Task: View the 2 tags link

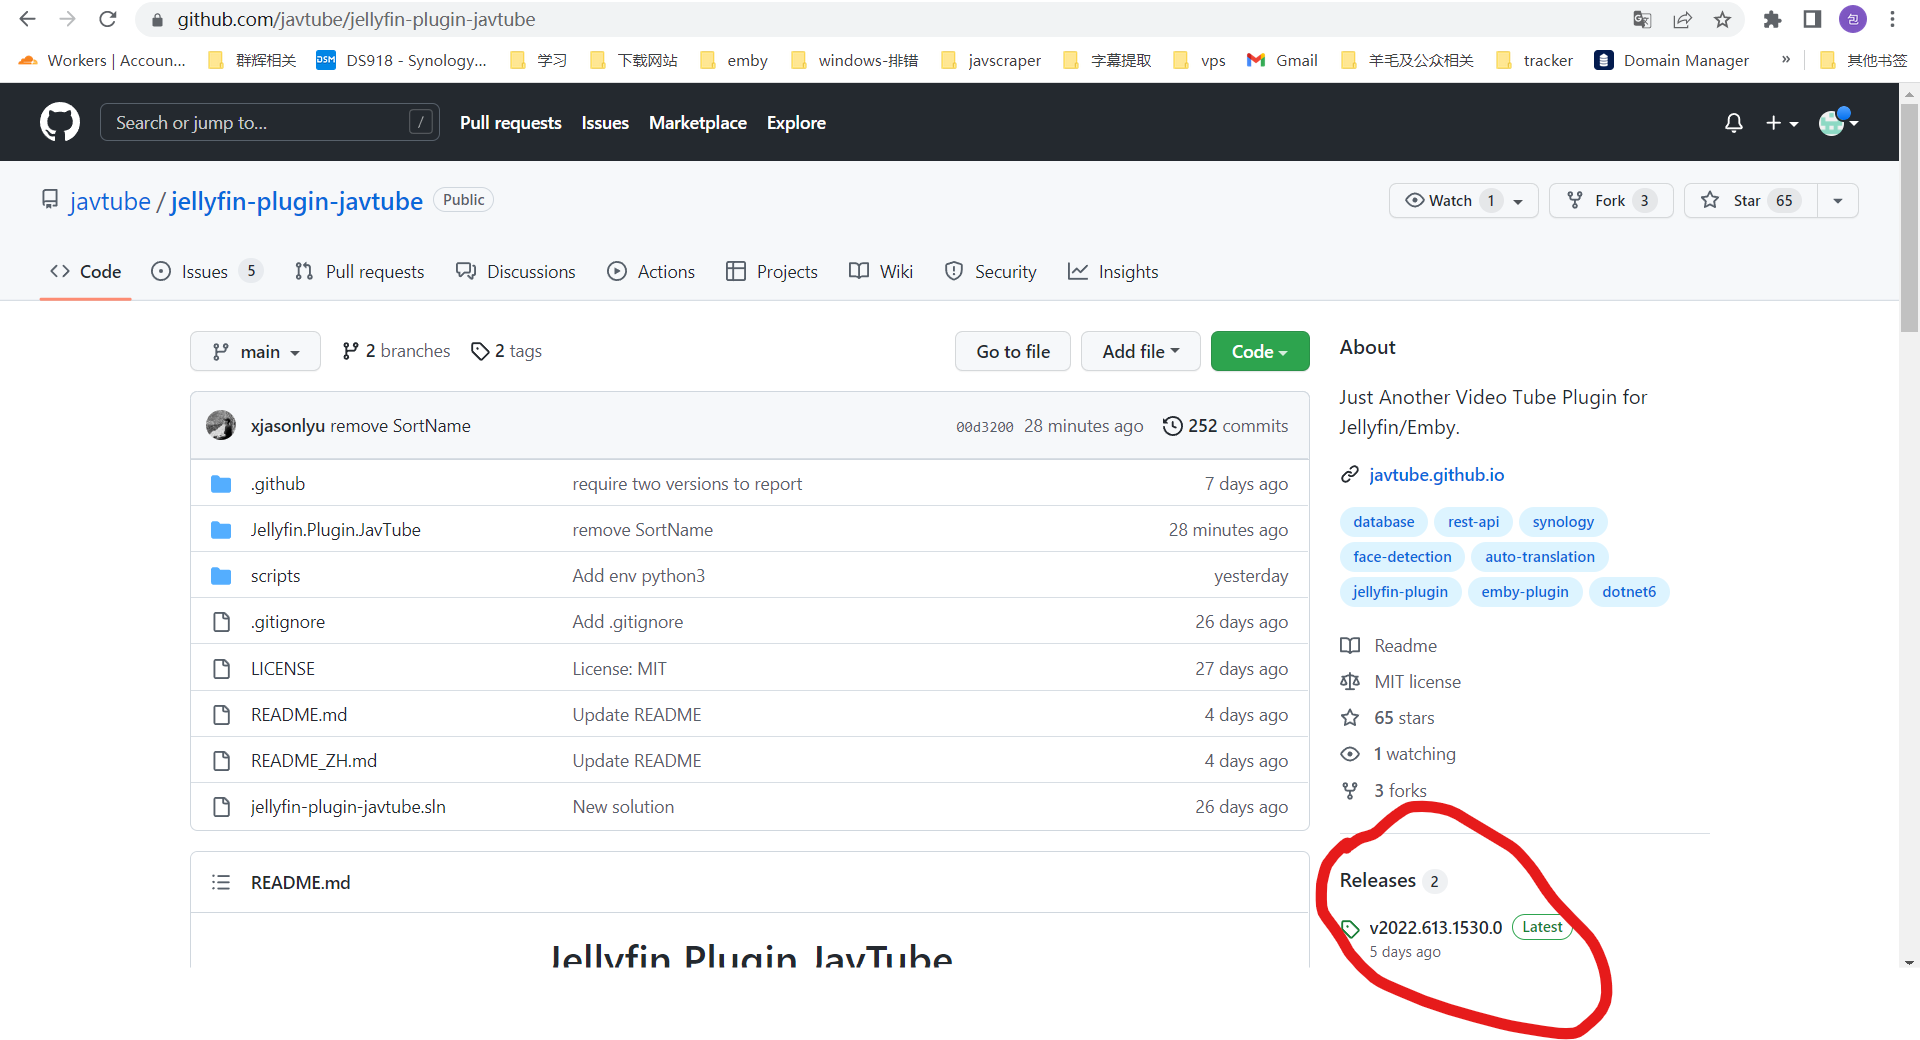Action: click(x=507, y=351)
